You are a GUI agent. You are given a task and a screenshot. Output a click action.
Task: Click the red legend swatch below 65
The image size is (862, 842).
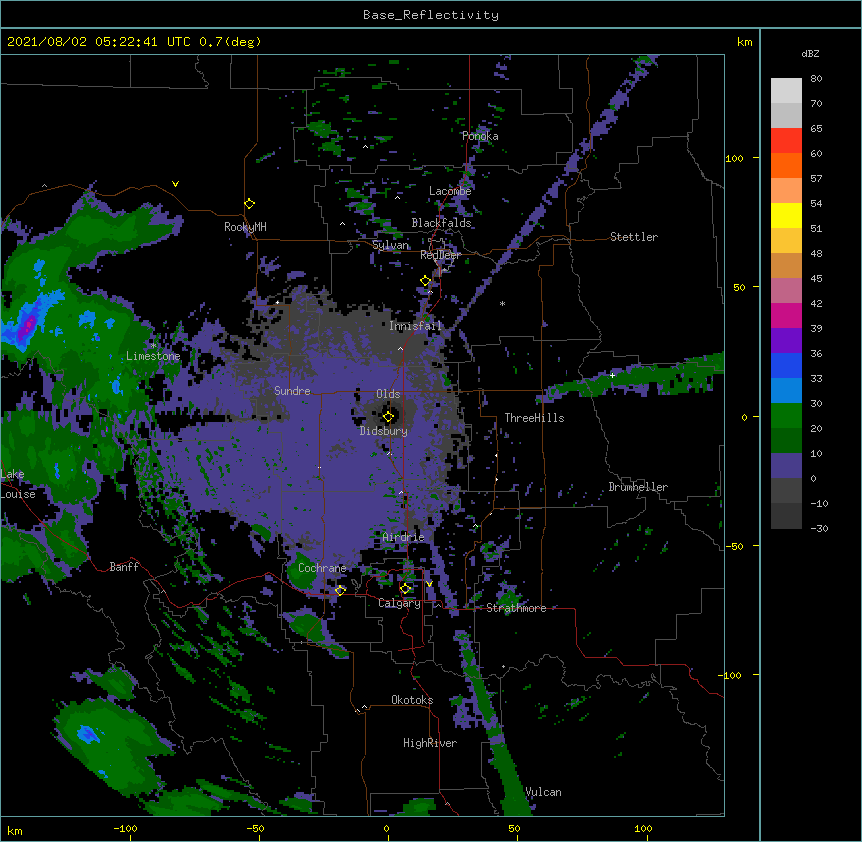[x=786, y=141]
